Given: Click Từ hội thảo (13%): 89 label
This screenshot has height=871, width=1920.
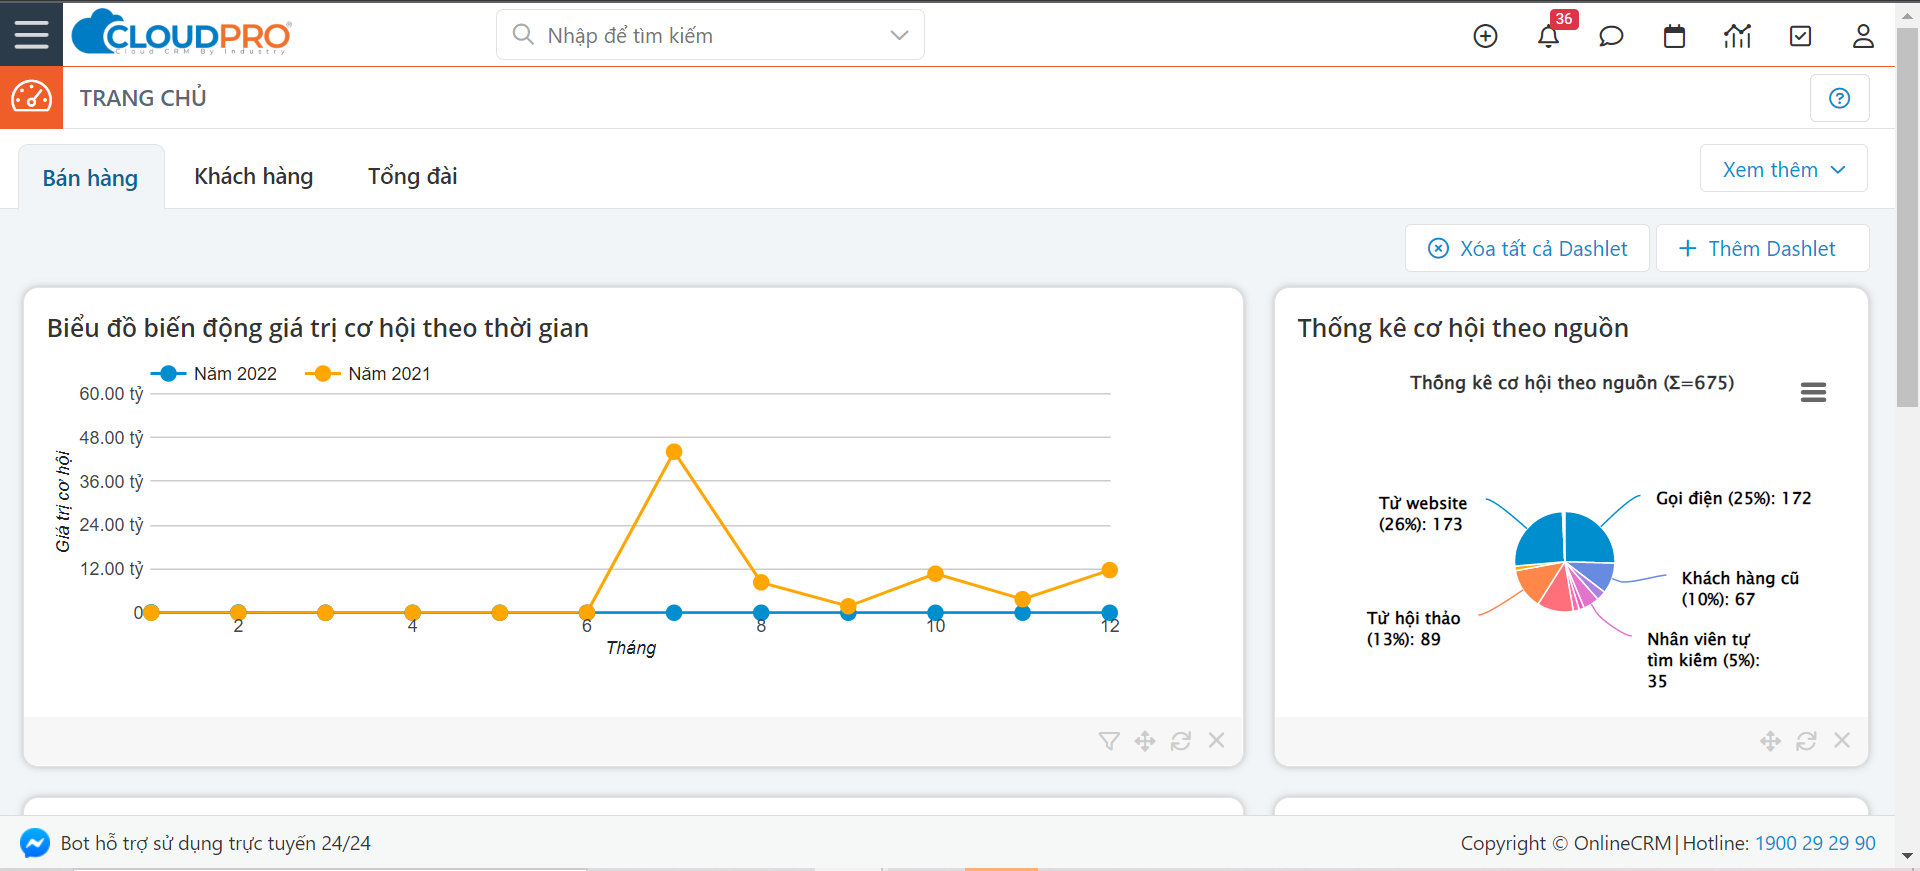Looking at the screenshot, I should (1413, 628).
